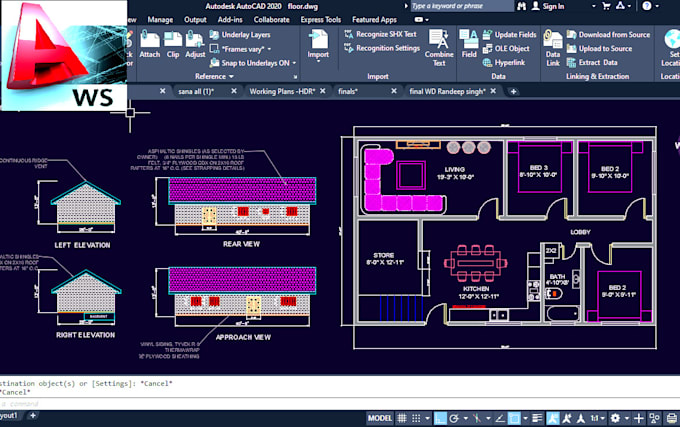Click the Import file icon
680x427 pixels.
point(318,39)
